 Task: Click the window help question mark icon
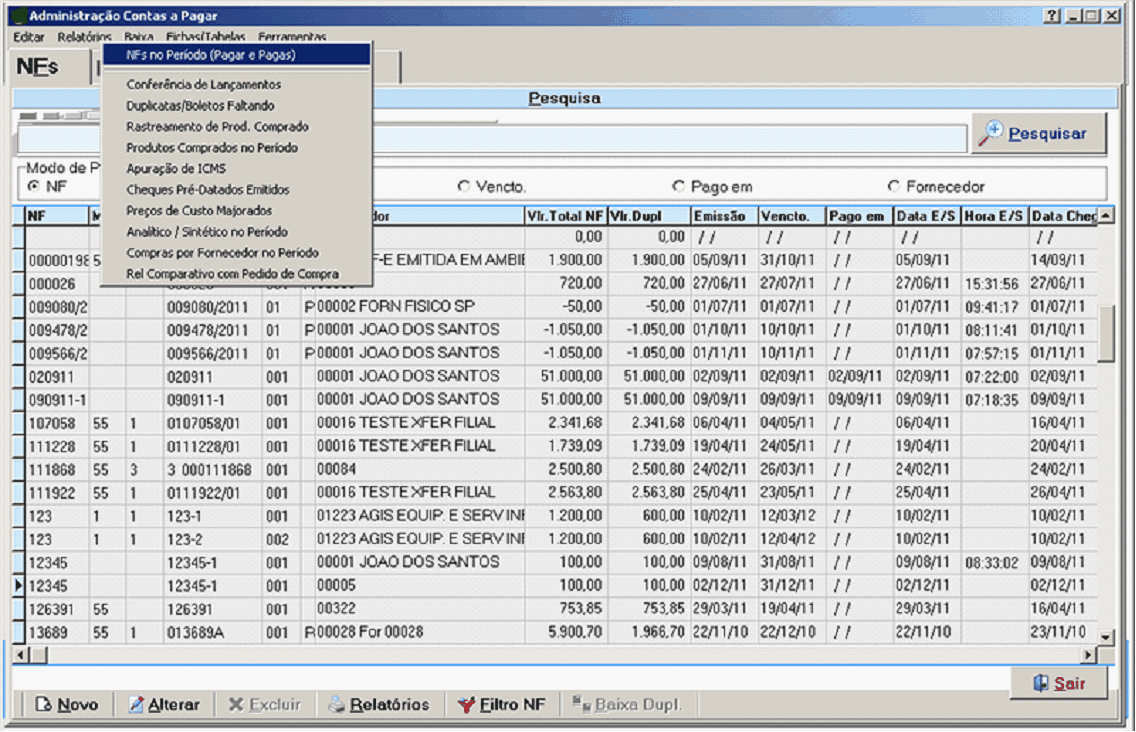(x=1052, y=16)
